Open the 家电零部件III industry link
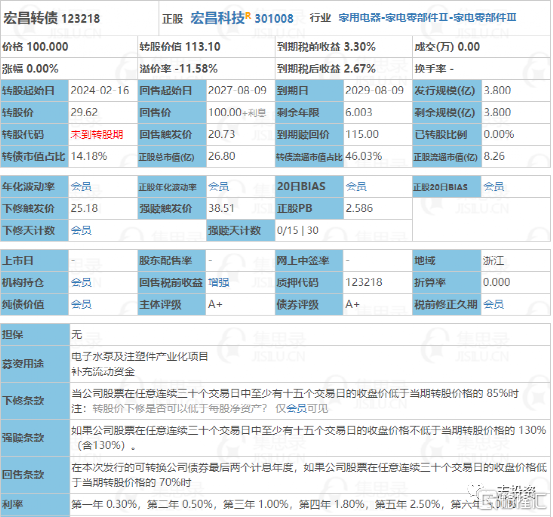This screenshot has height=517, width=553. 485,17
